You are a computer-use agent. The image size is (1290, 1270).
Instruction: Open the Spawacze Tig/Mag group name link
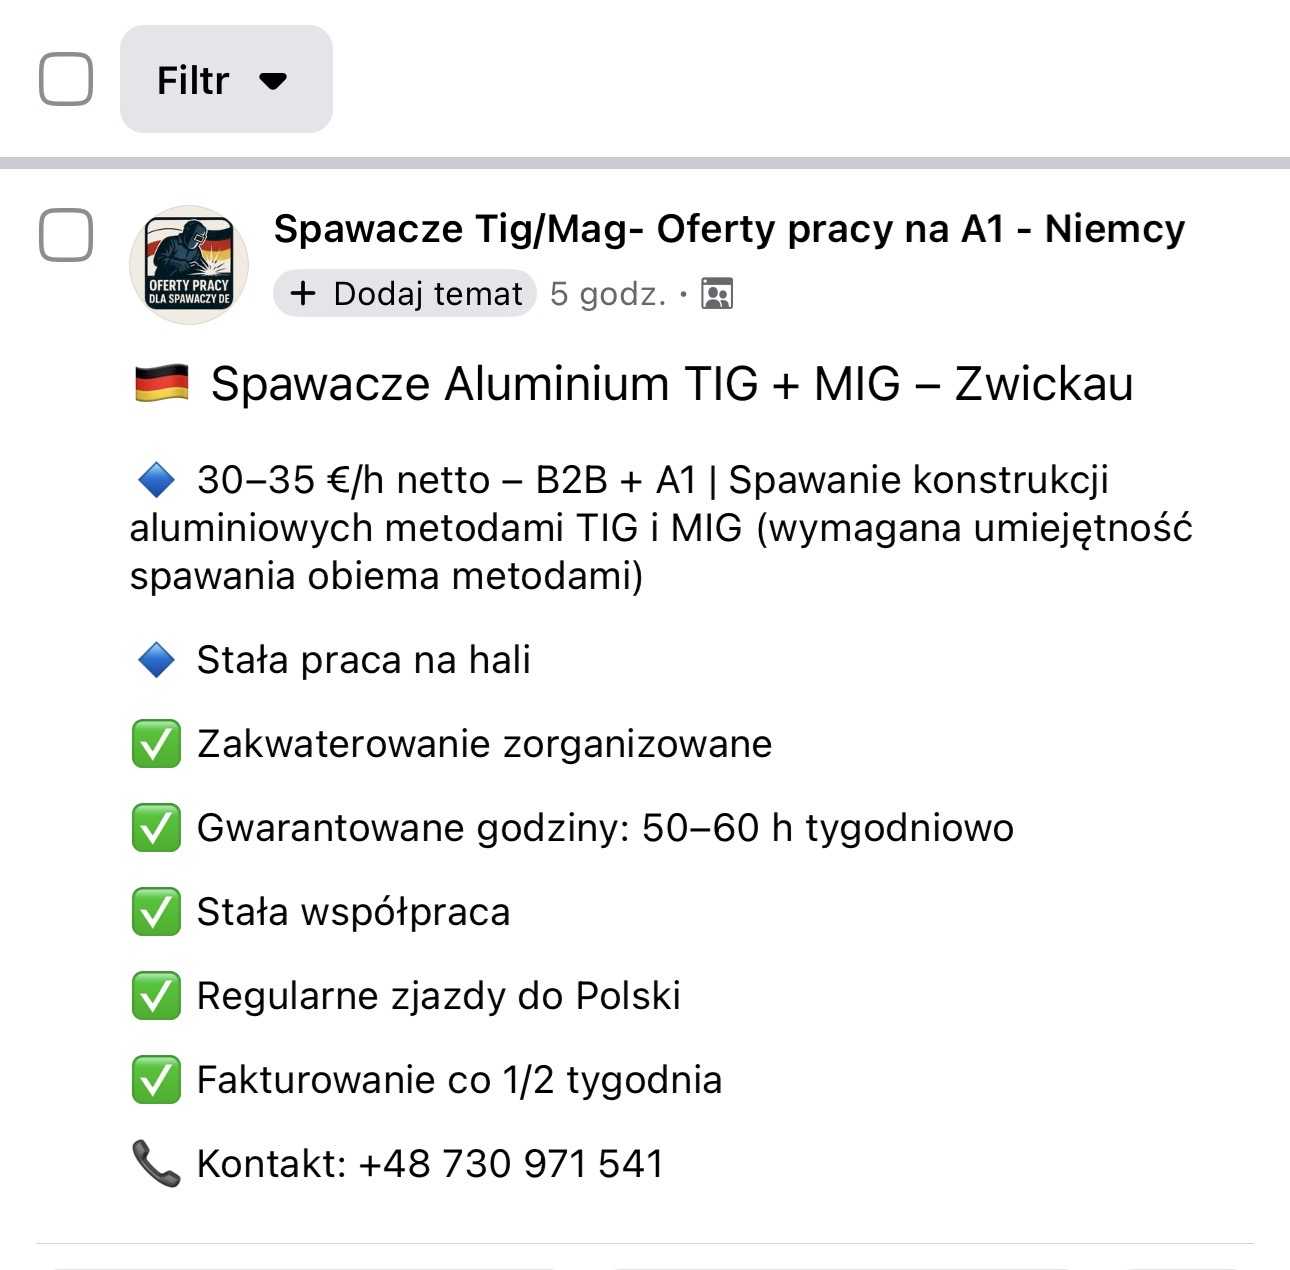click(x=728, y=229)
